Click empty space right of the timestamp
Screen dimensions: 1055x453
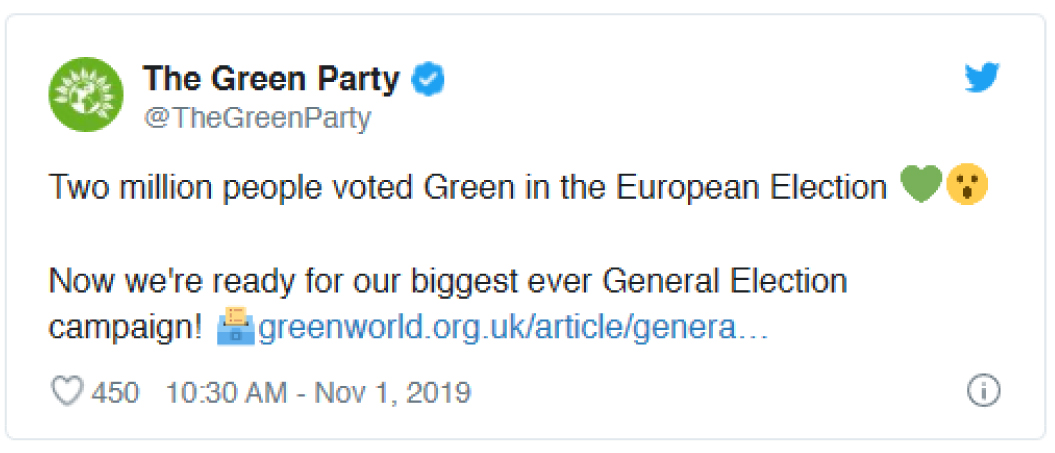(713, 392)
